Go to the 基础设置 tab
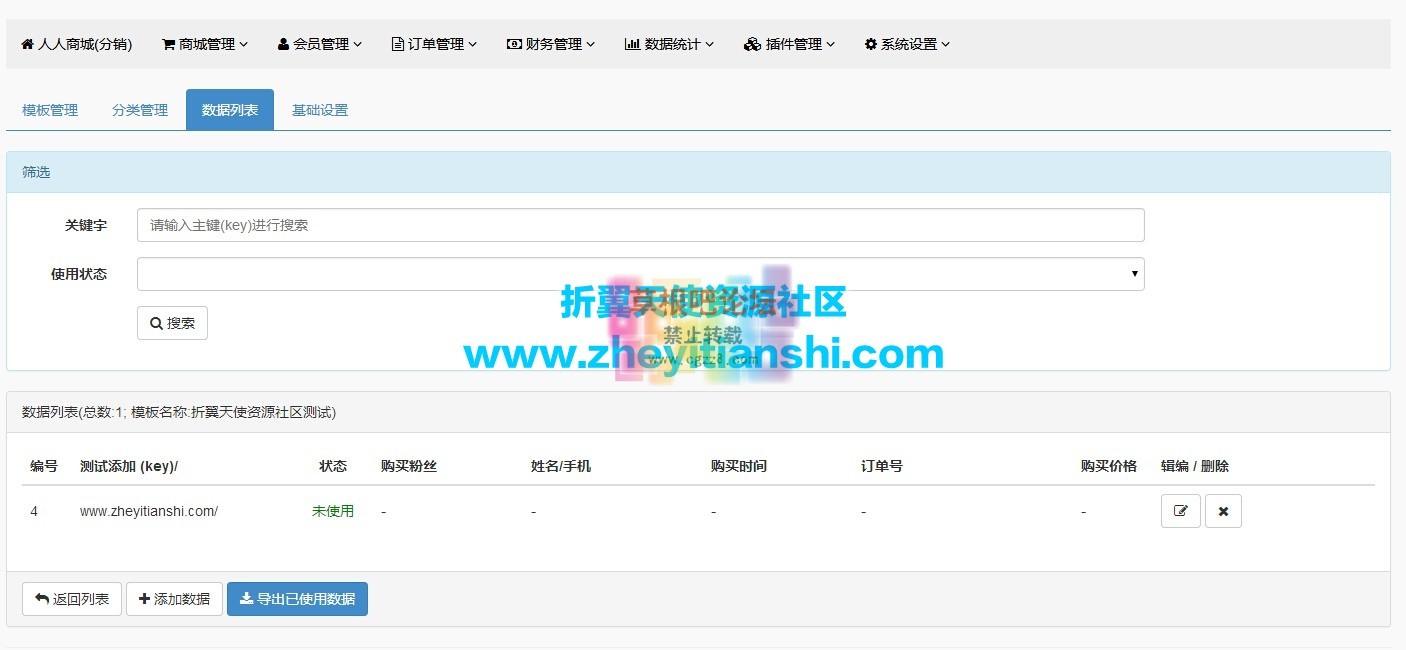This screenshot has width=1406, height=650. (320, 110)
